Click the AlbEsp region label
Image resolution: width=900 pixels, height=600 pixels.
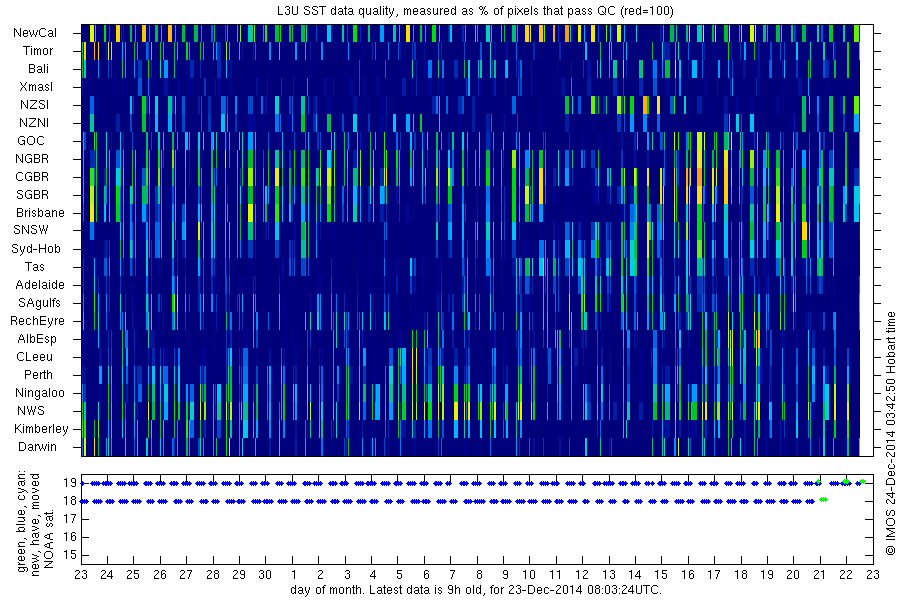pos(37,339)
